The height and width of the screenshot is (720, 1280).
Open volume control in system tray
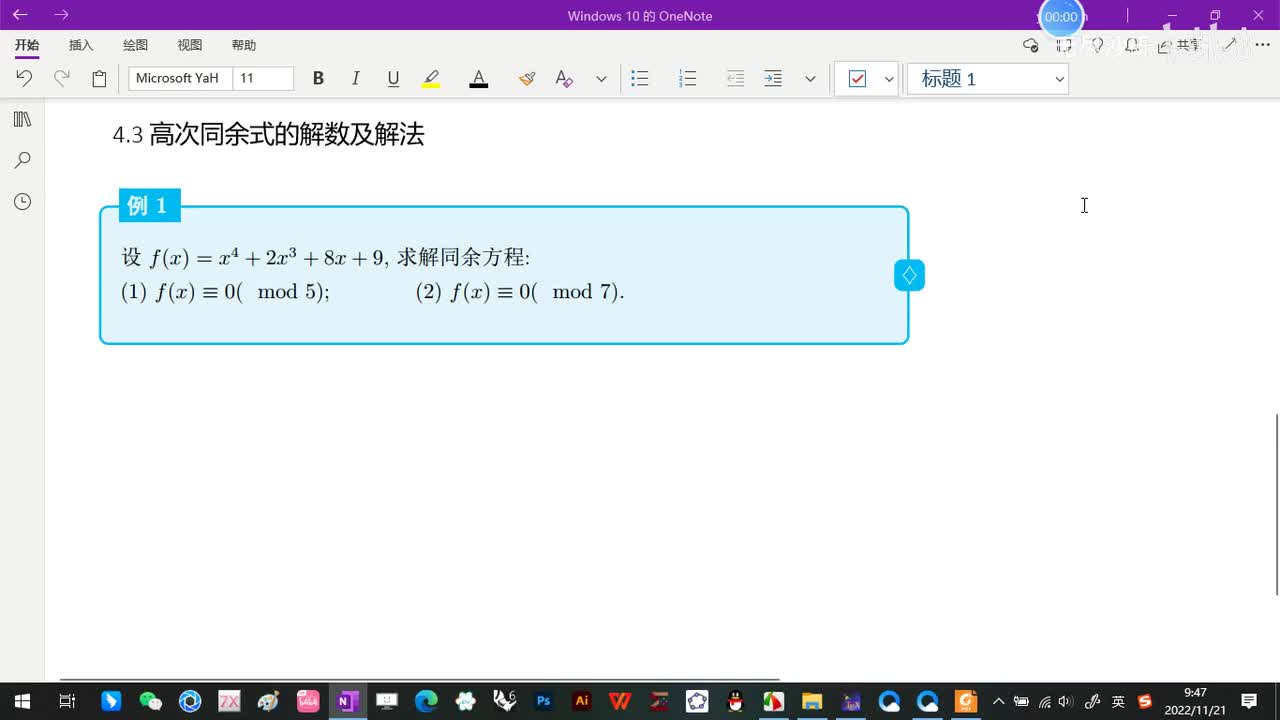click(x=1067, y=701)
